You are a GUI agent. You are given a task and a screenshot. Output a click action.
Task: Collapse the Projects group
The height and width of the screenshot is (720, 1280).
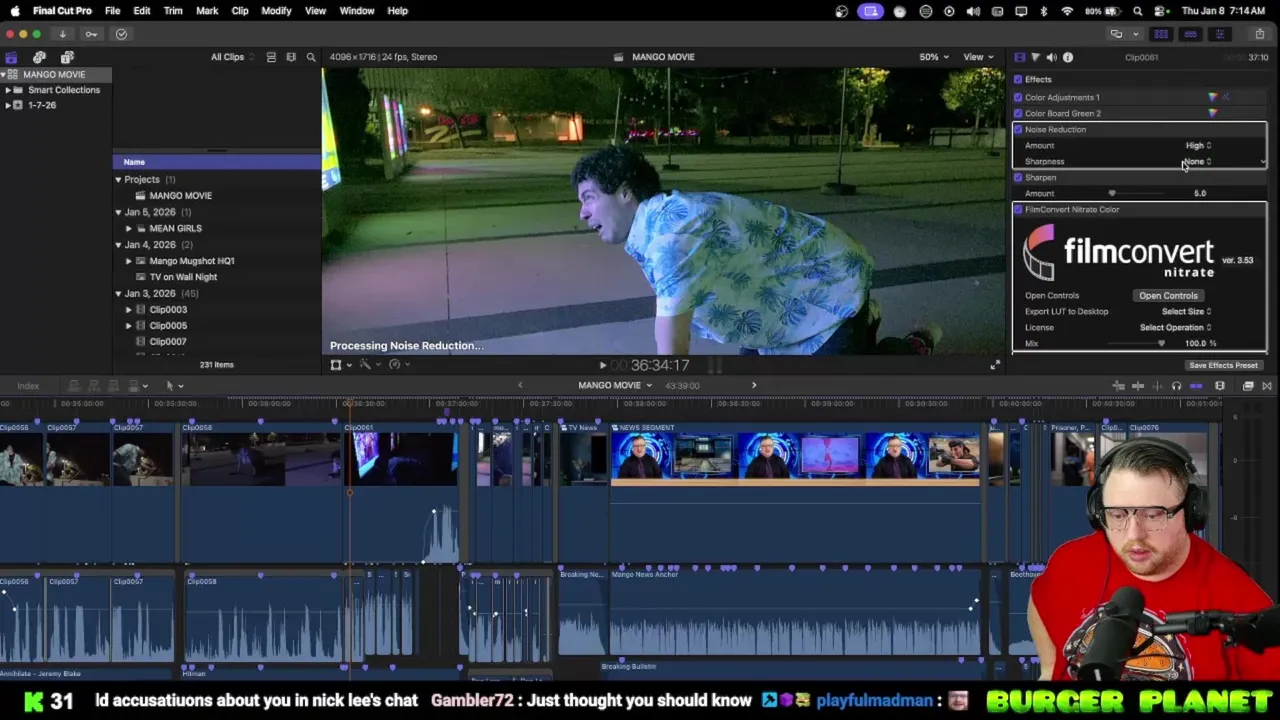tap(118, 179)
